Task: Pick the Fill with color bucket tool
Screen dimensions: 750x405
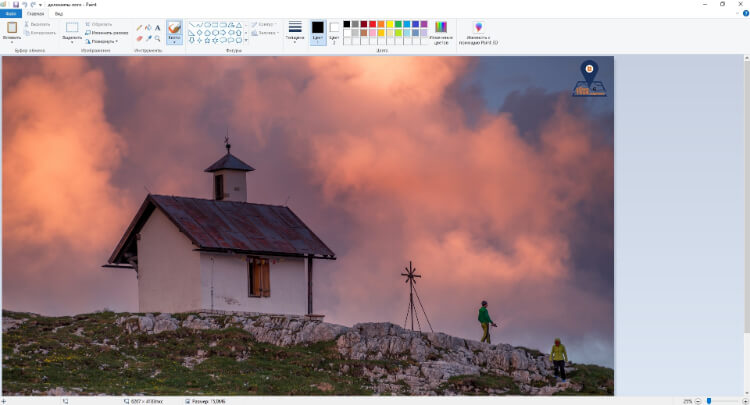Action: pyautogui.click(x=148, y=28)
